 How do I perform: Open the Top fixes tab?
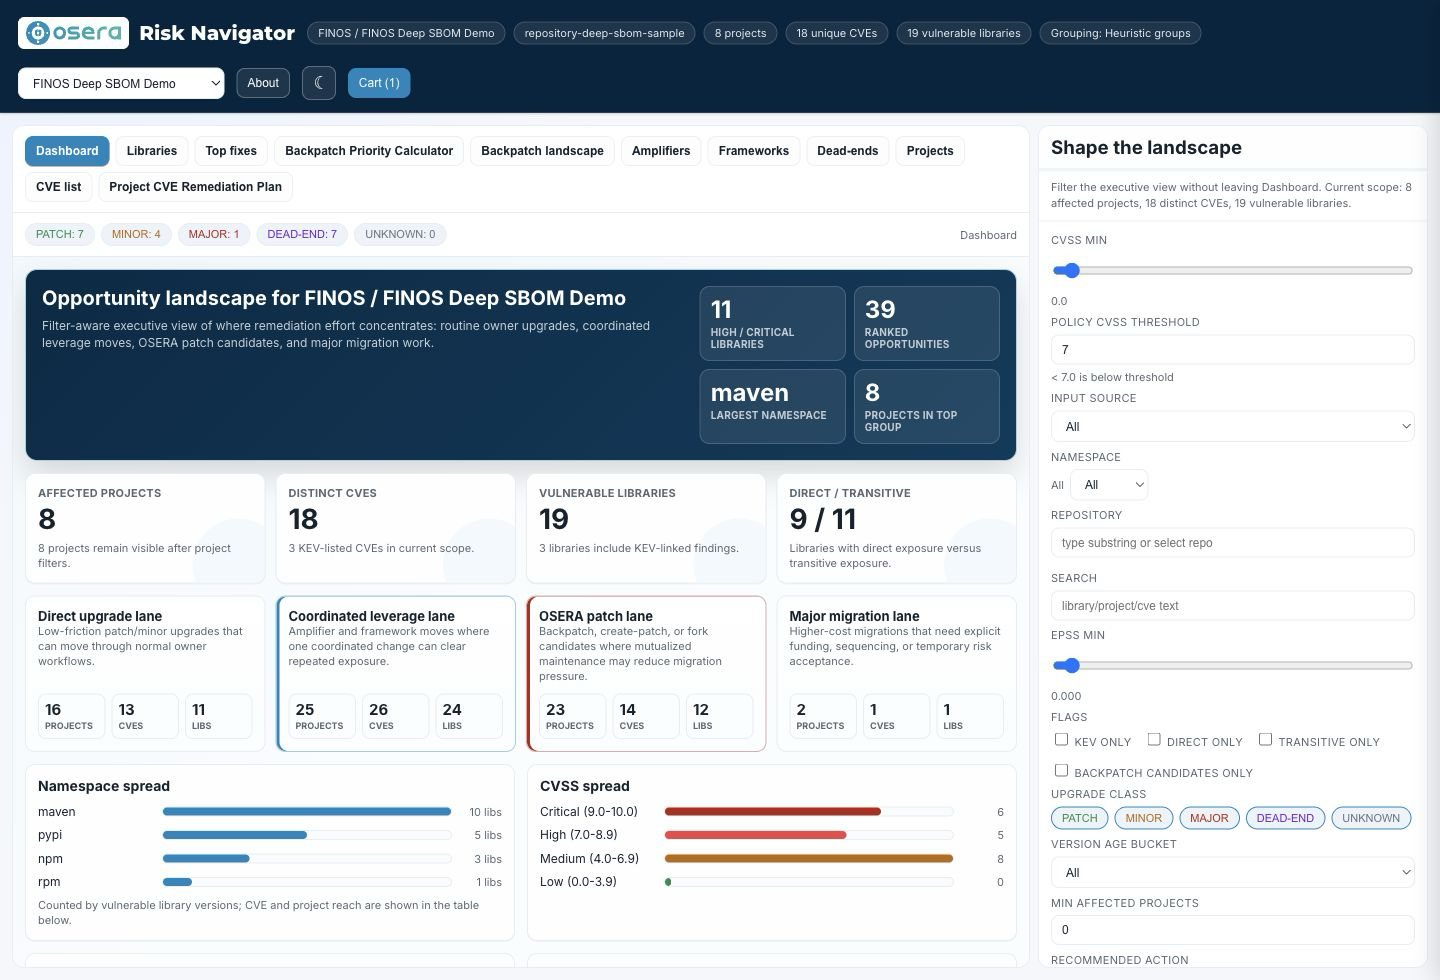click(231, 151)
